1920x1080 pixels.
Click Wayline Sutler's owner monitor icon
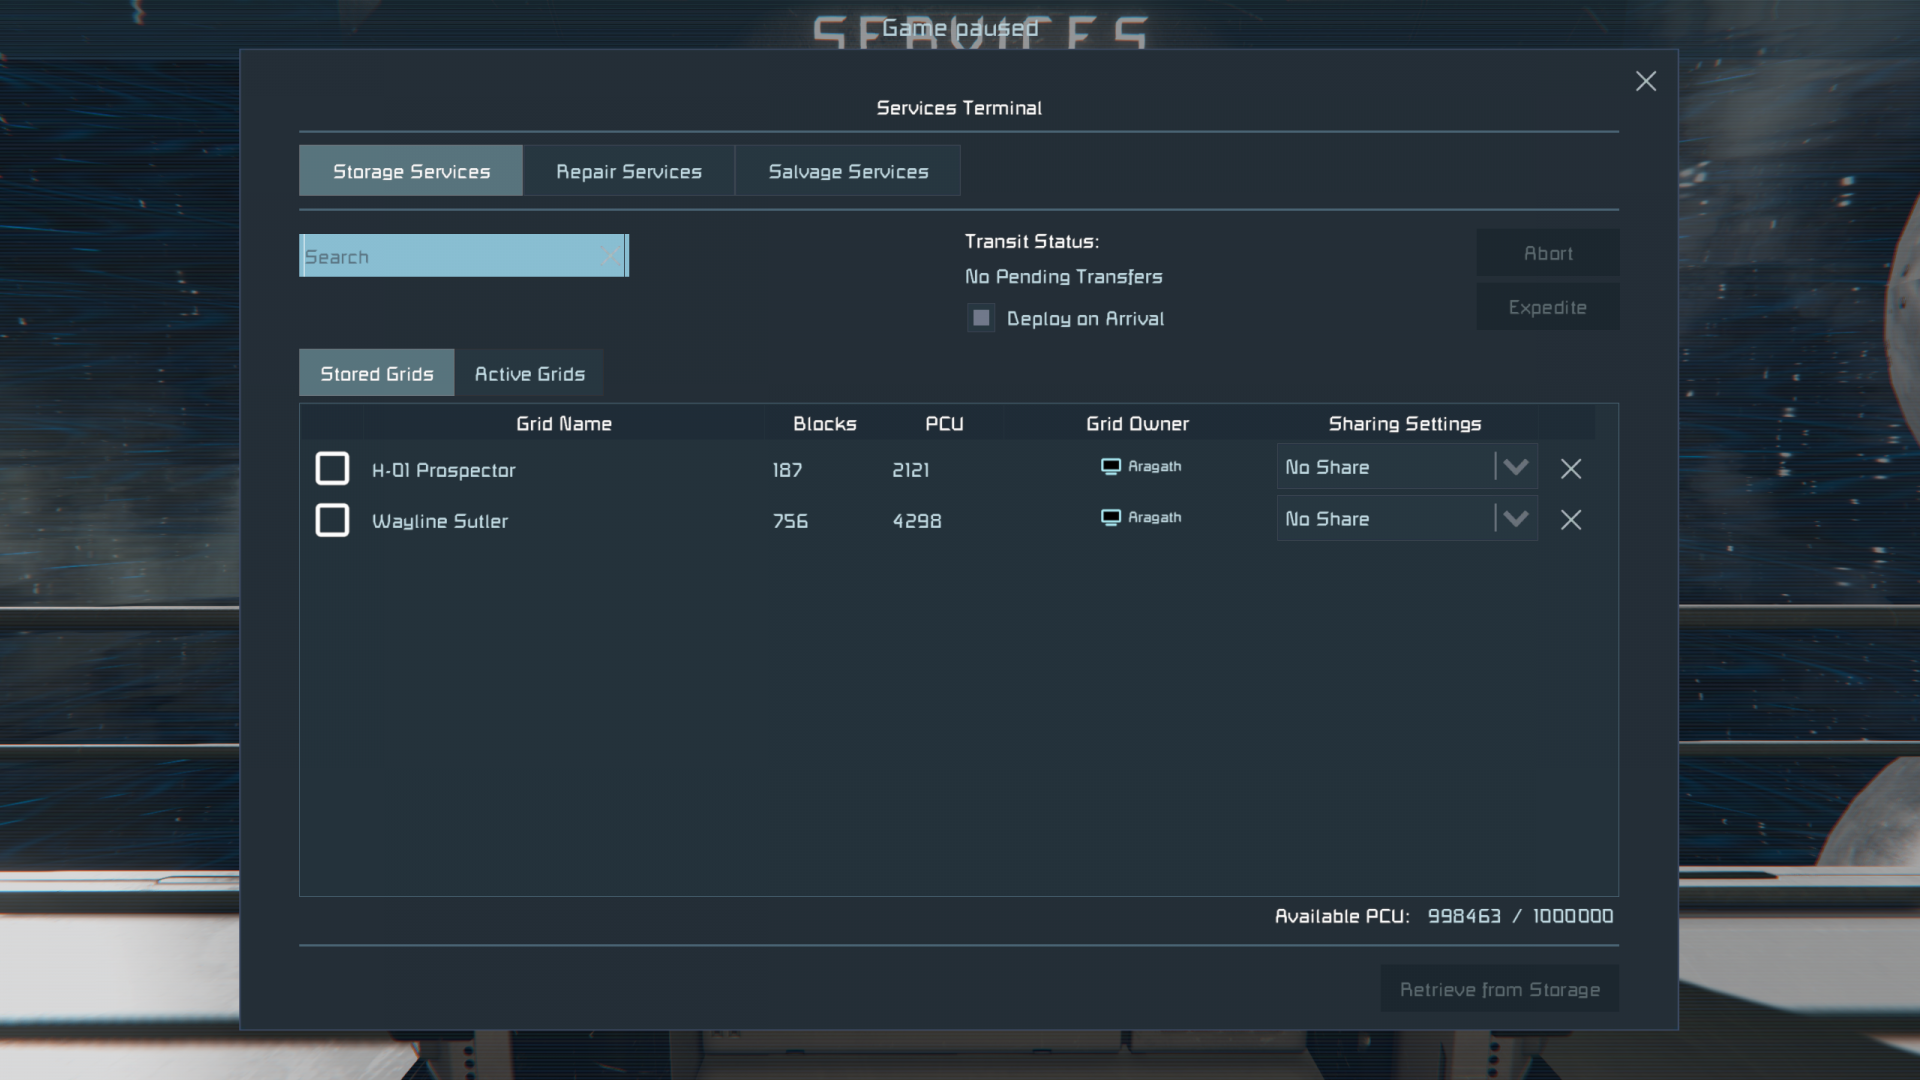coord(1110,517)
